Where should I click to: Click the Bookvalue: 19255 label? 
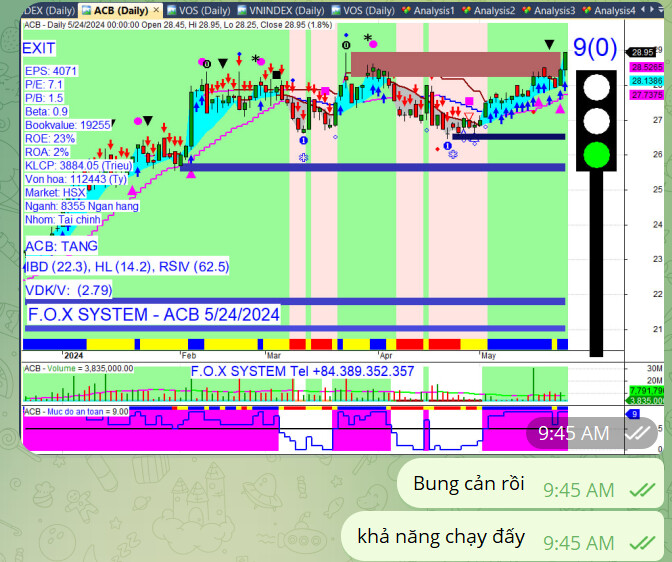coord(68,125)
